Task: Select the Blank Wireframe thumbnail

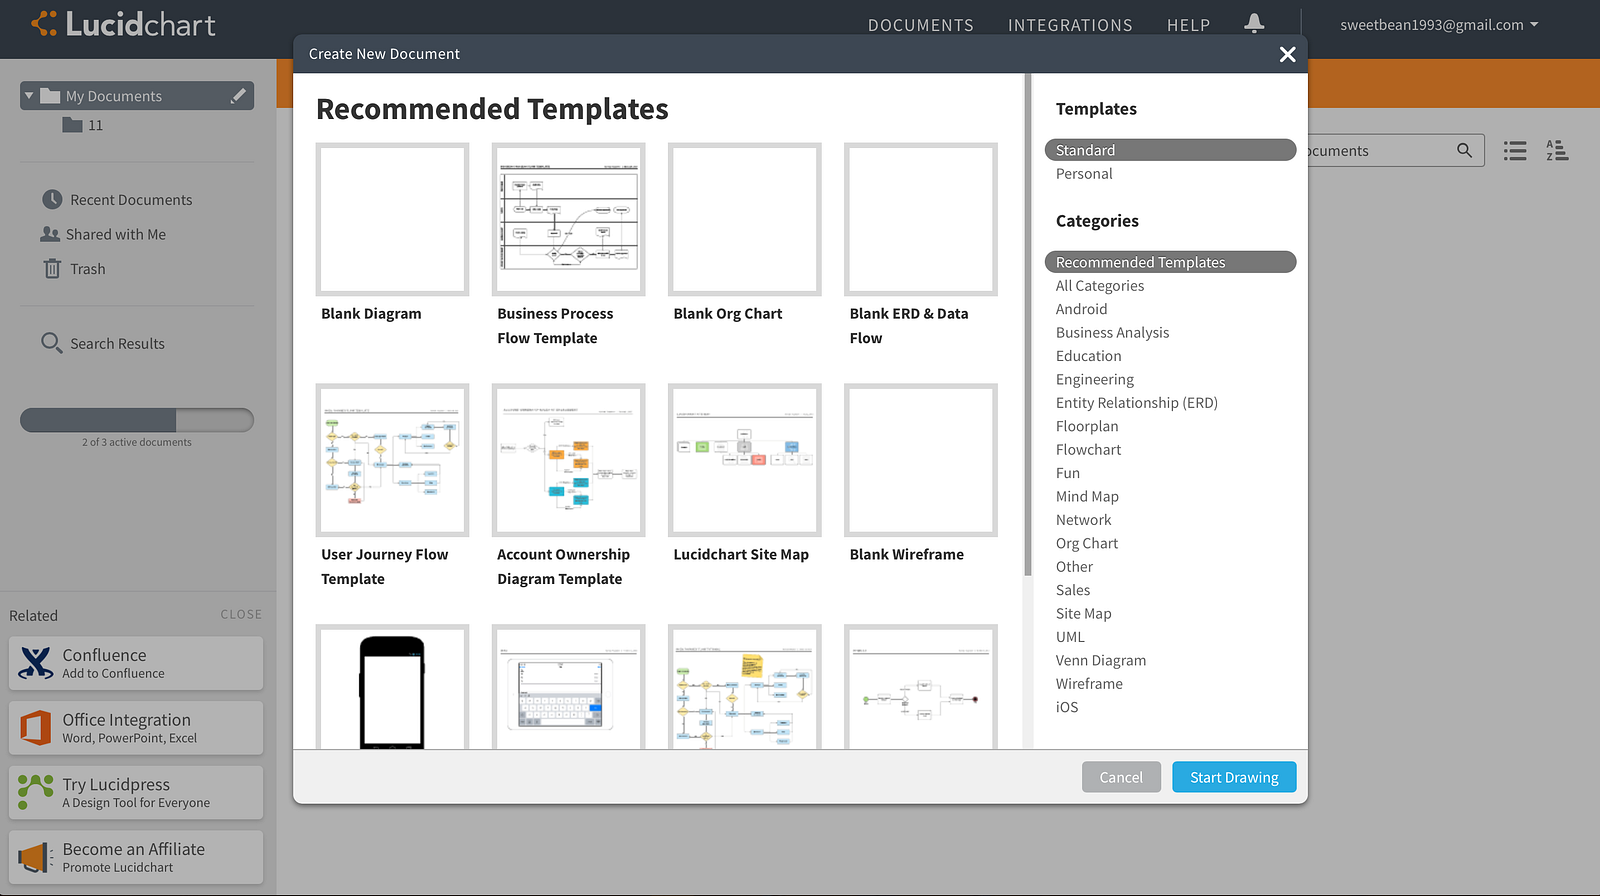Action: (920, 460)
